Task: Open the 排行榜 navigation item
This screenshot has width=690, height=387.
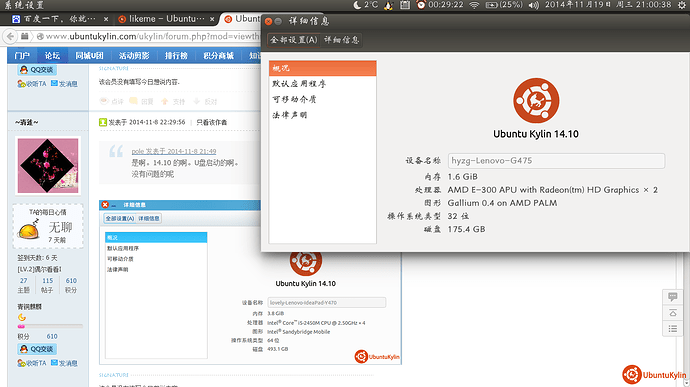Action: pos(176,55)
